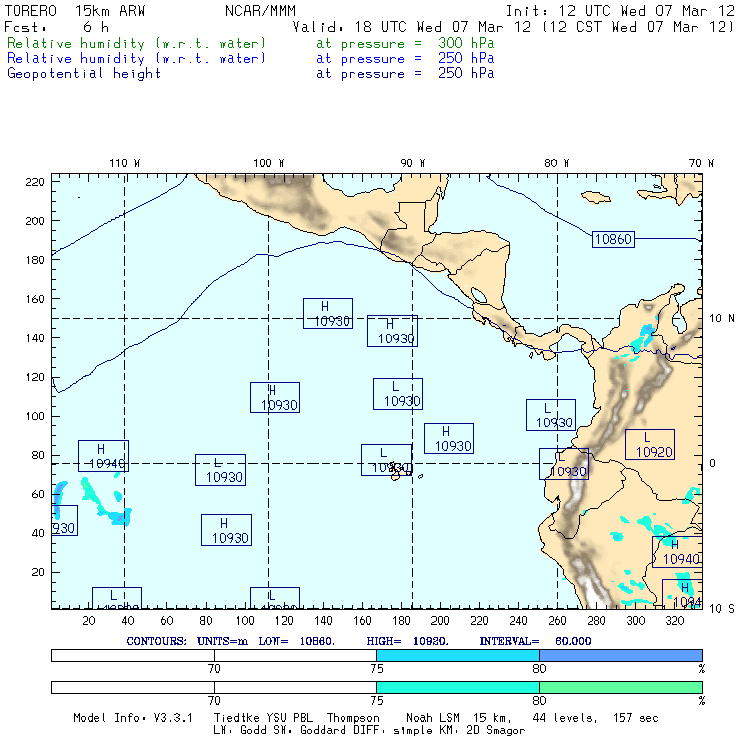Click the '10 N' latitude label
The height and width of the screenshot is (740, 740).
click(x=722, y=319)
